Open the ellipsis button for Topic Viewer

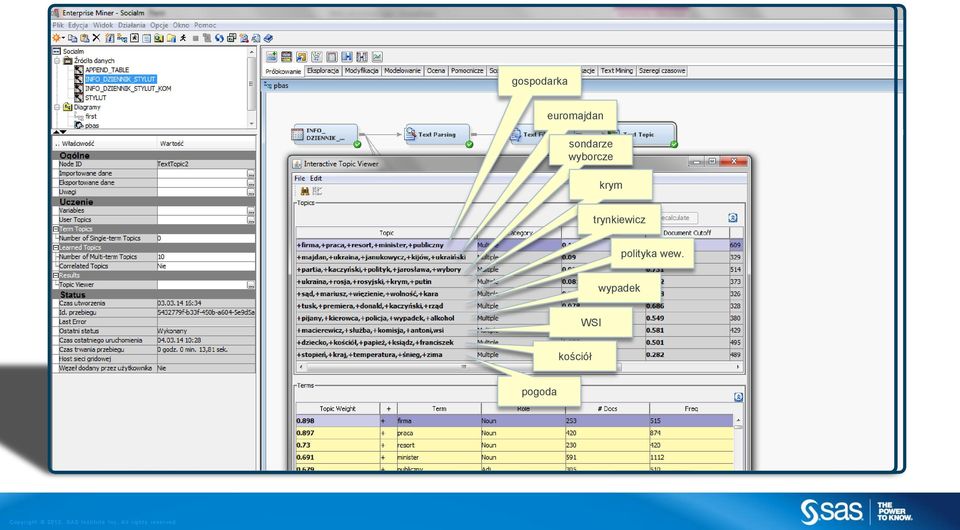pos(251,285)
